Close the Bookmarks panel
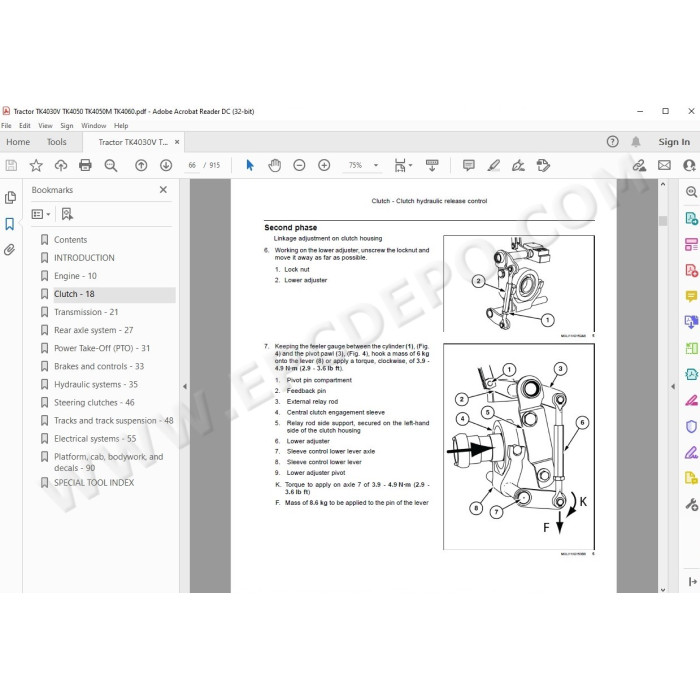 [163, 190]
